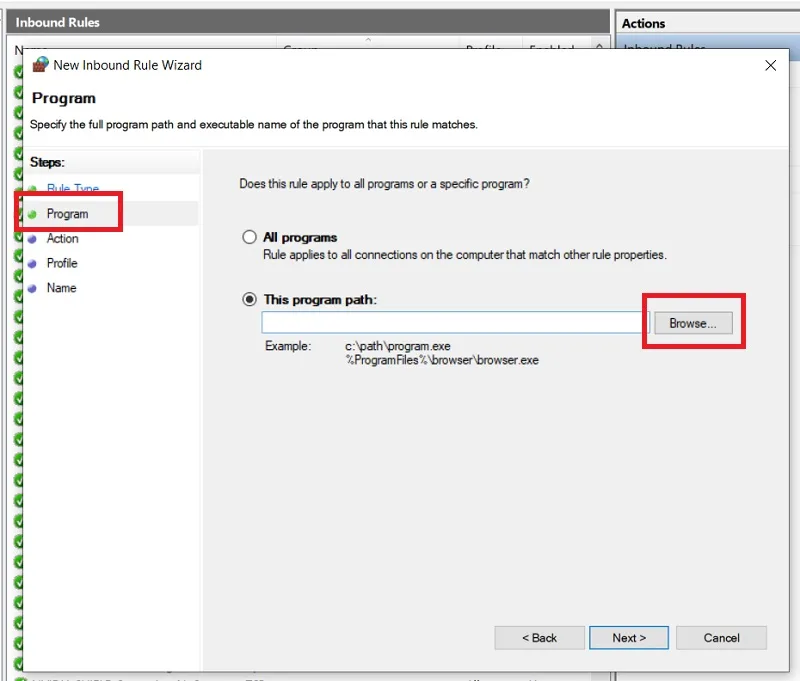800x681 pixels.
Task: Close the New Inbound Rule Wizard dialog
Action: tap(770, 65)
